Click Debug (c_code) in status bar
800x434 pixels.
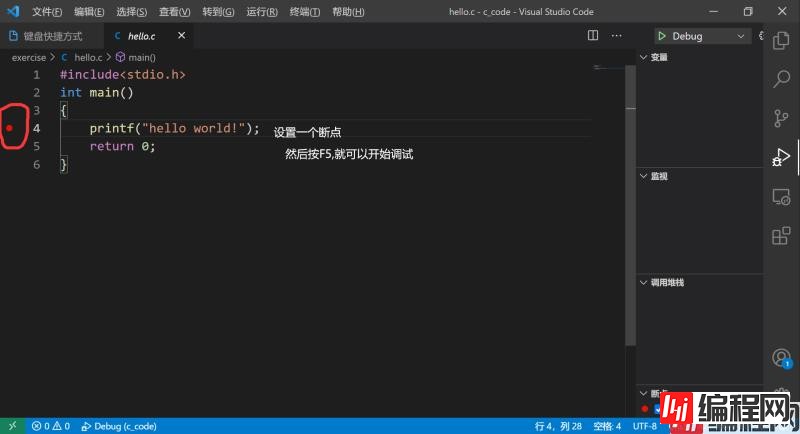click(x=119, y=426)
